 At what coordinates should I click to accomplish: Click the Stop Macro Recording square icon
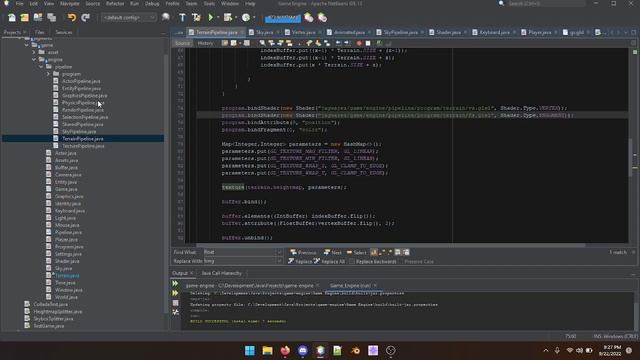pyautogui.click(x=368, y=43)
